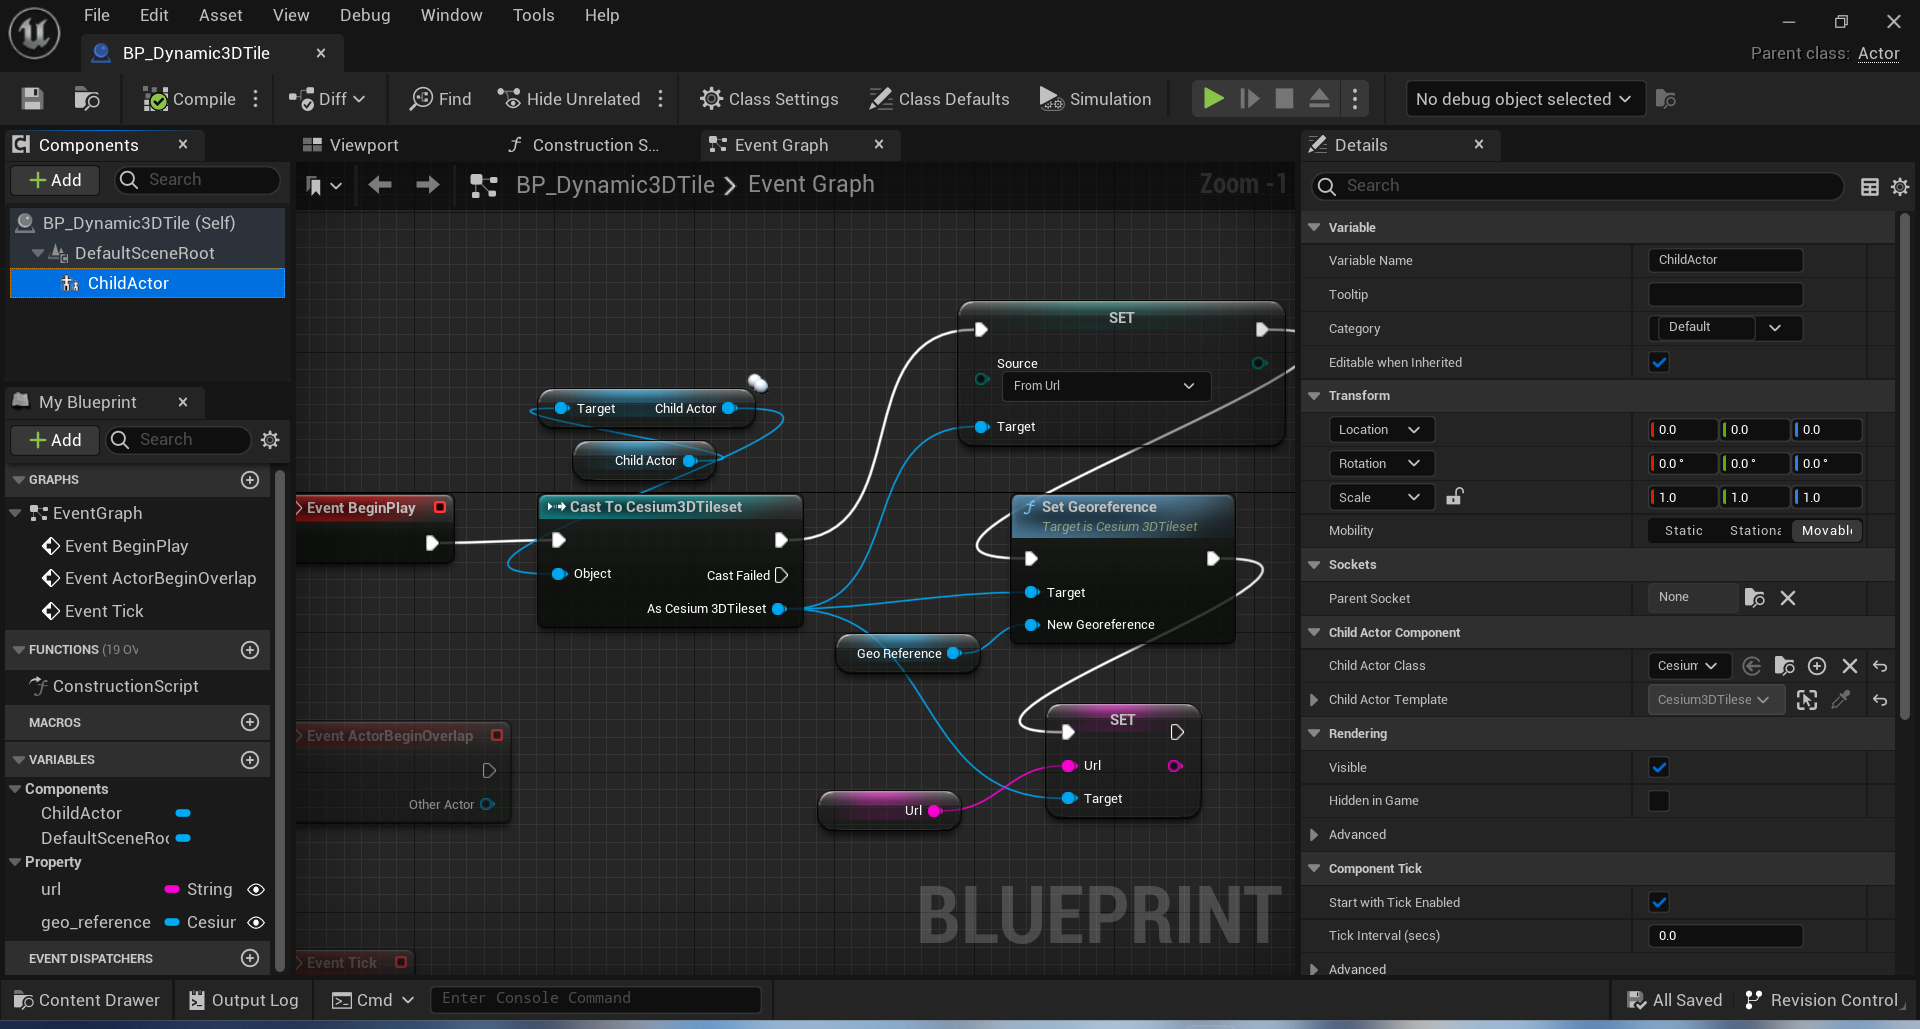Image resolution: width=1920 pixels, height=1029 pixels.
Task: Open Class Settings
Action: pos(769,98)
